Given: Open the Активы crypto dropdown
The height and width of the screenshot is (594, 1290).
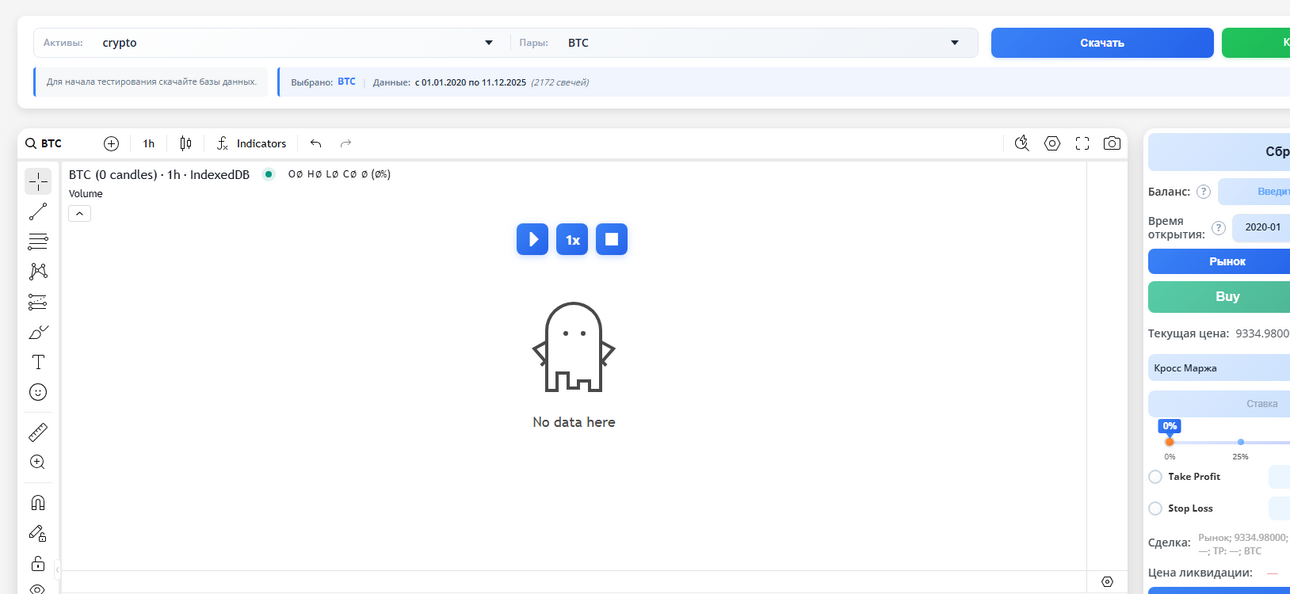Looking at the screenshot, I should point(271,43).
